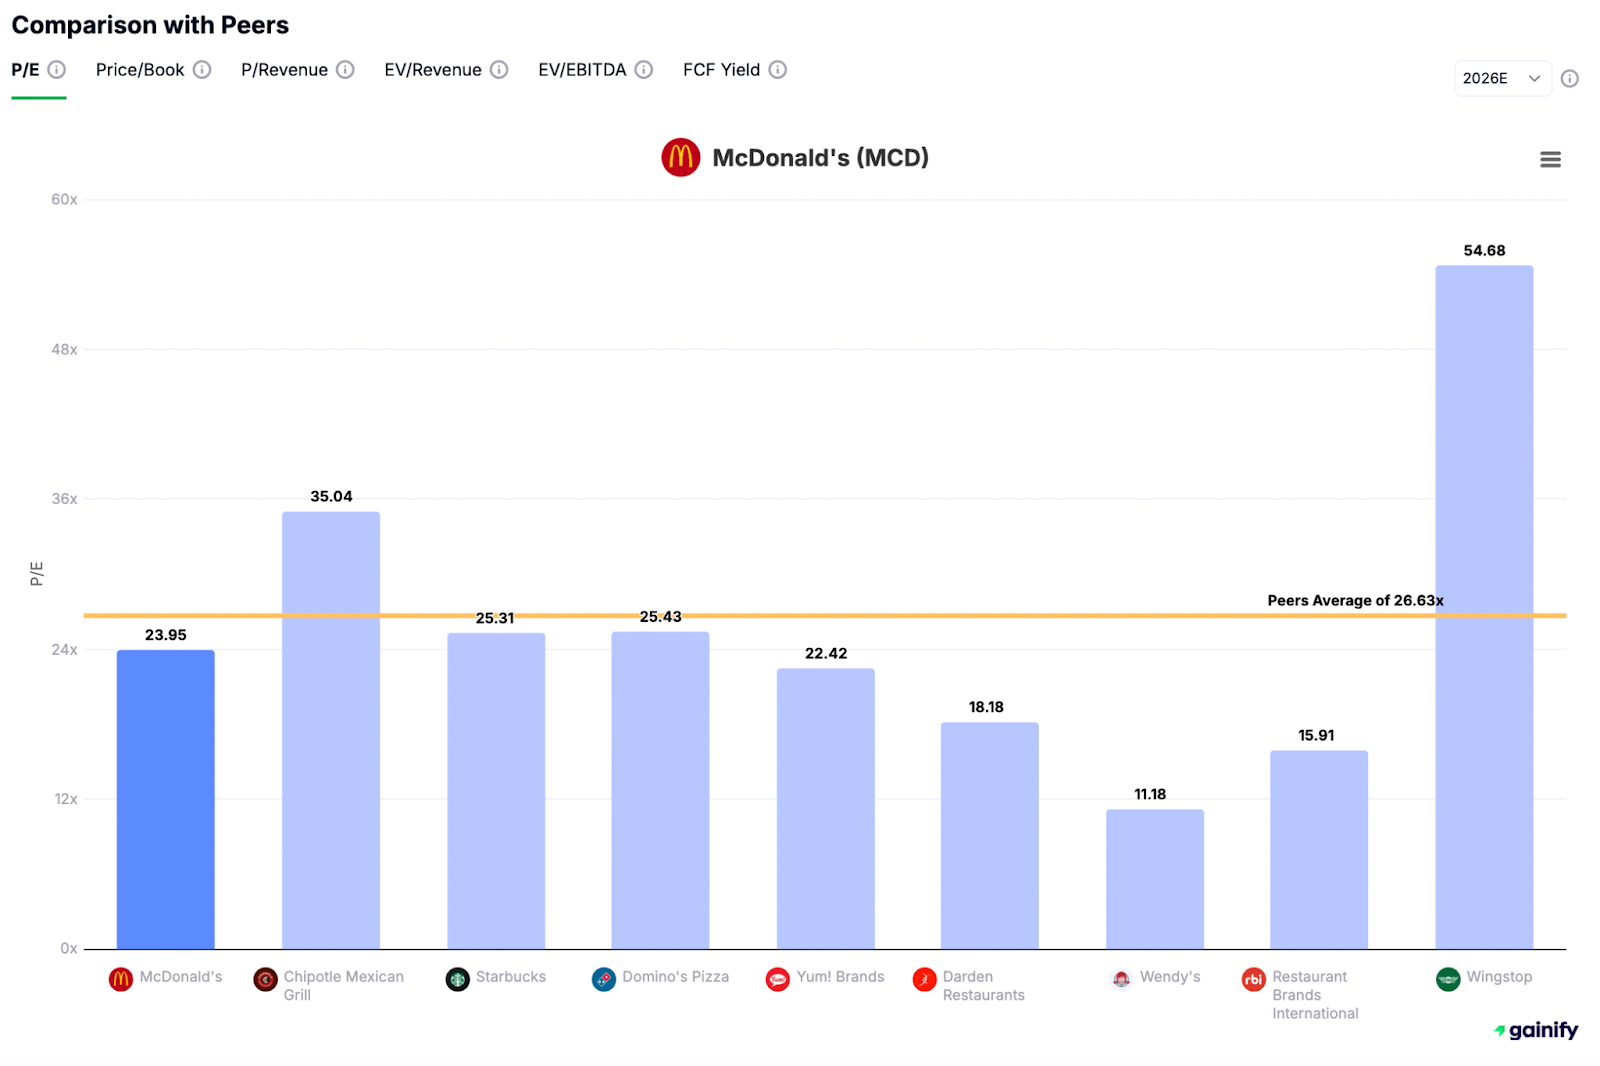Click the 54.68 value label

1484,251
